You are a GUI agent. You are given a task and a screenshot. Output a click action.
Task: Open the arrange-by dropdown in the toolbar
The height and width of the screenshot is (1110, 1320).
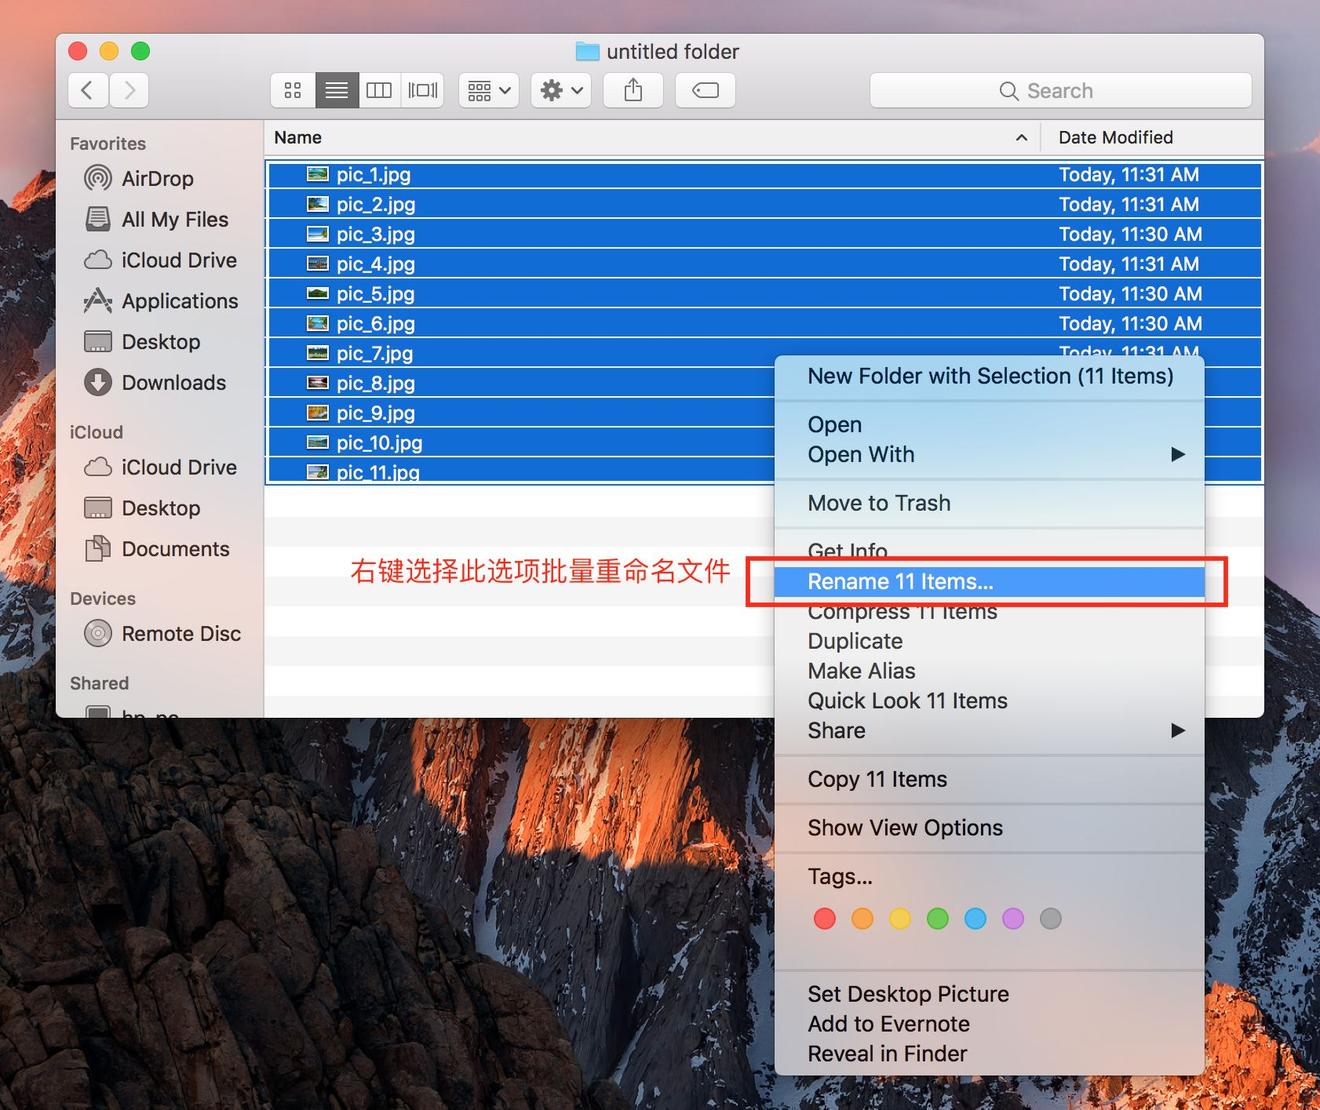point(488,90)
